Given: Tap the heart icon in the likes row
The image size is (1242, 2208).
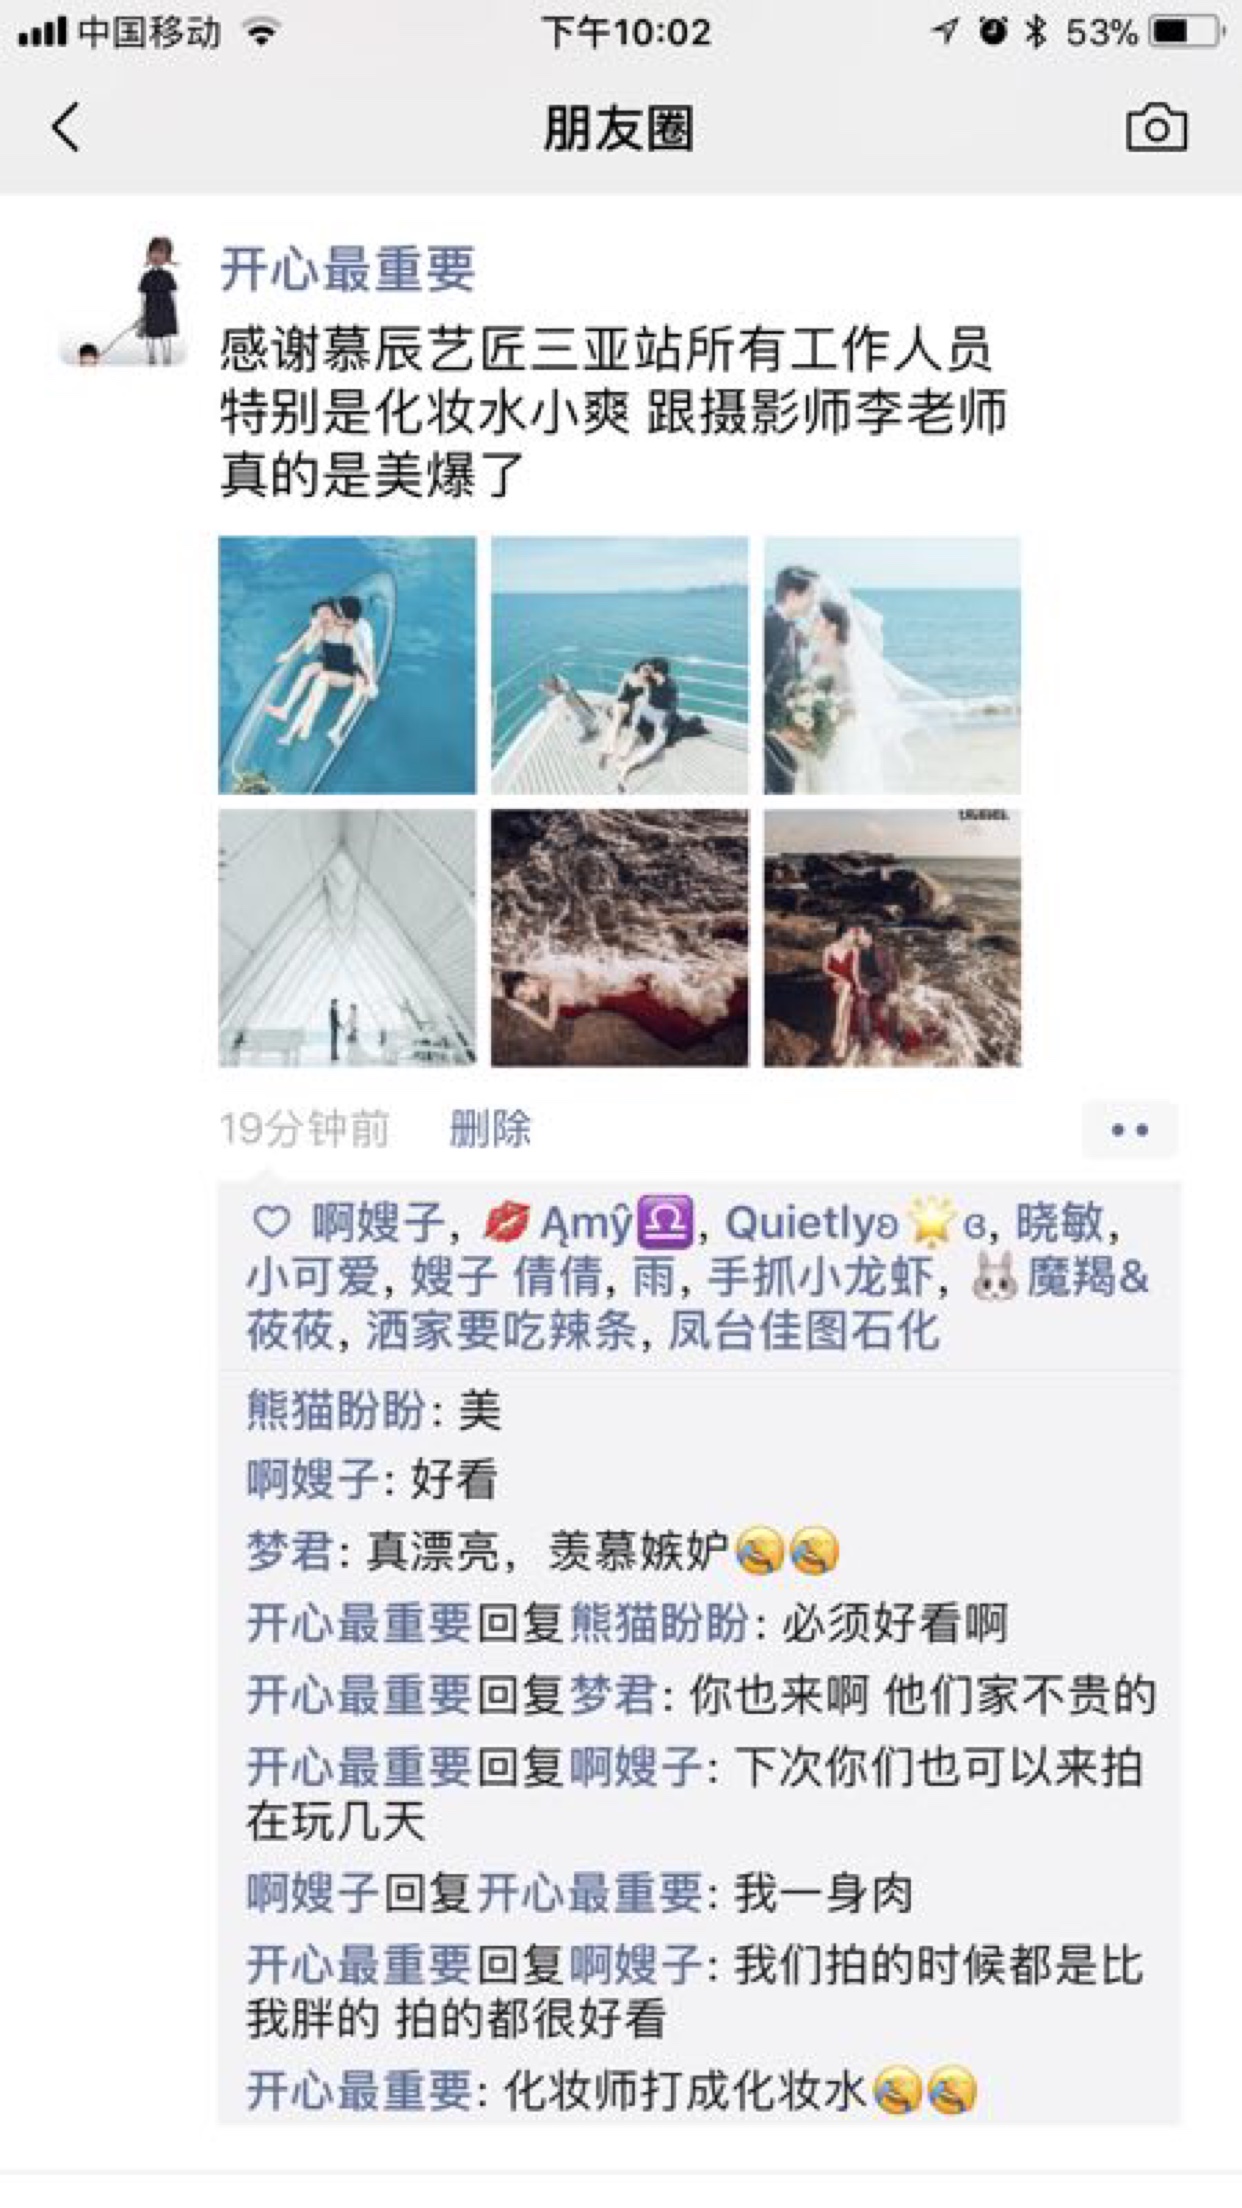Looking at the screenshot, I should click(x=271, y=1222).
